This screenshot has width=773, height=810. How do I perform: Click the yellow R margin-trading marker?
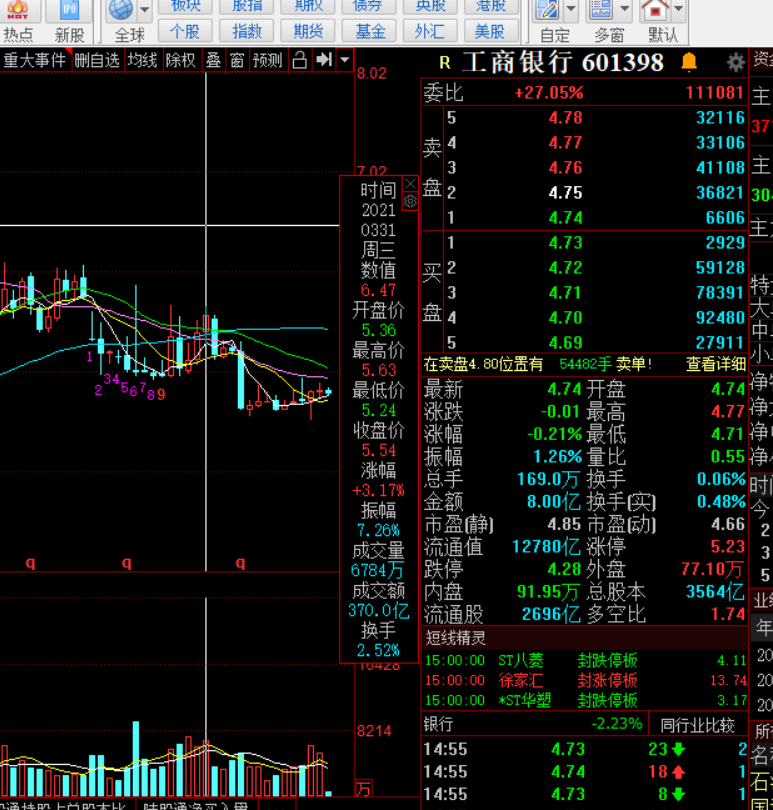click(444, 63)
